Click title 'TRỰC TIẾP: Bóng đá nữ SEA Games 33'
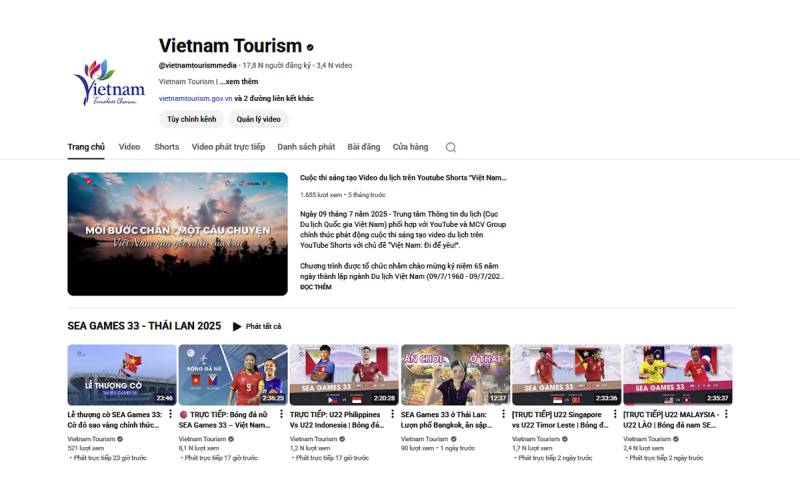The height and width of the screenshot is (500, 800). coord(224,420)
